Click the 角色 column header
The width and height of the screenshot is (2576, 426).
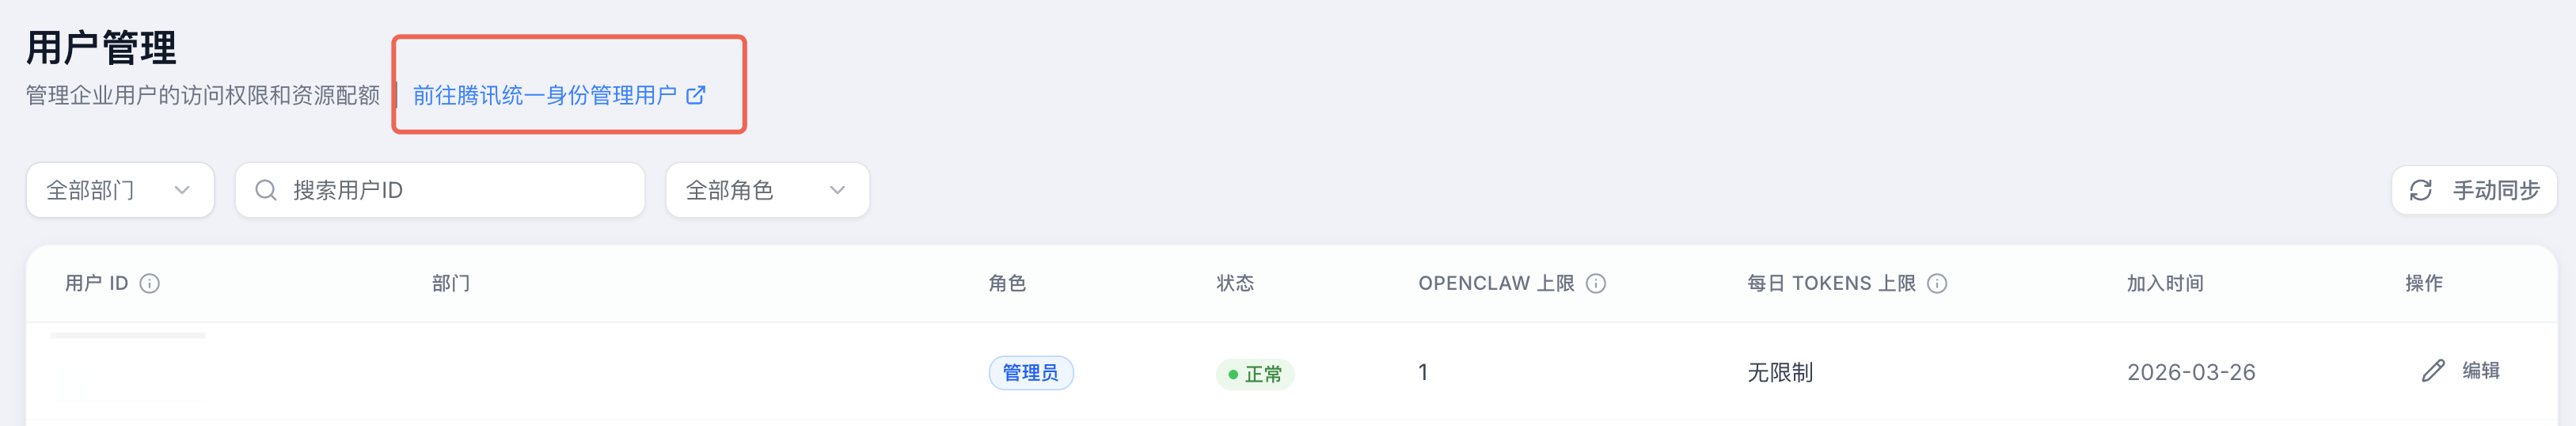pos(1007,284)
